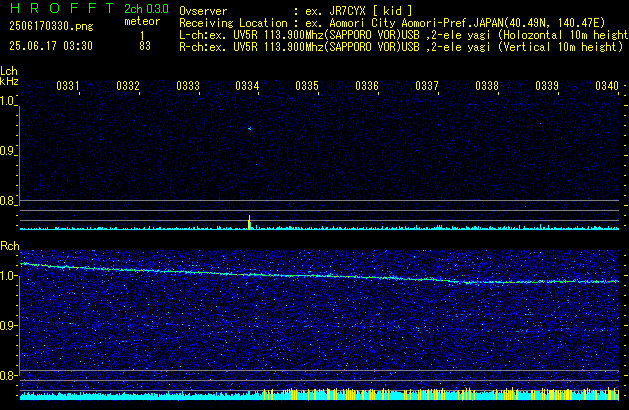Click the Lch 1.0 kHz axis label
The width and height of the screenshot is (629, 410).
point(7,101)
